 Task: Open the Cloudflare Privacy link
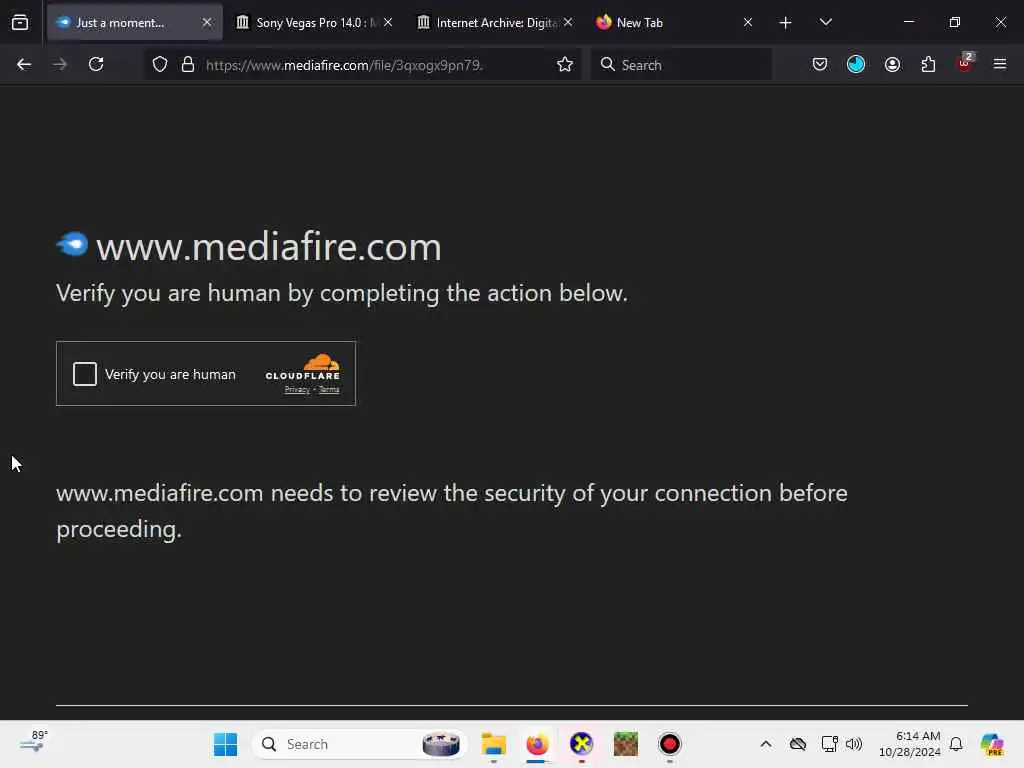pos(297,390)
